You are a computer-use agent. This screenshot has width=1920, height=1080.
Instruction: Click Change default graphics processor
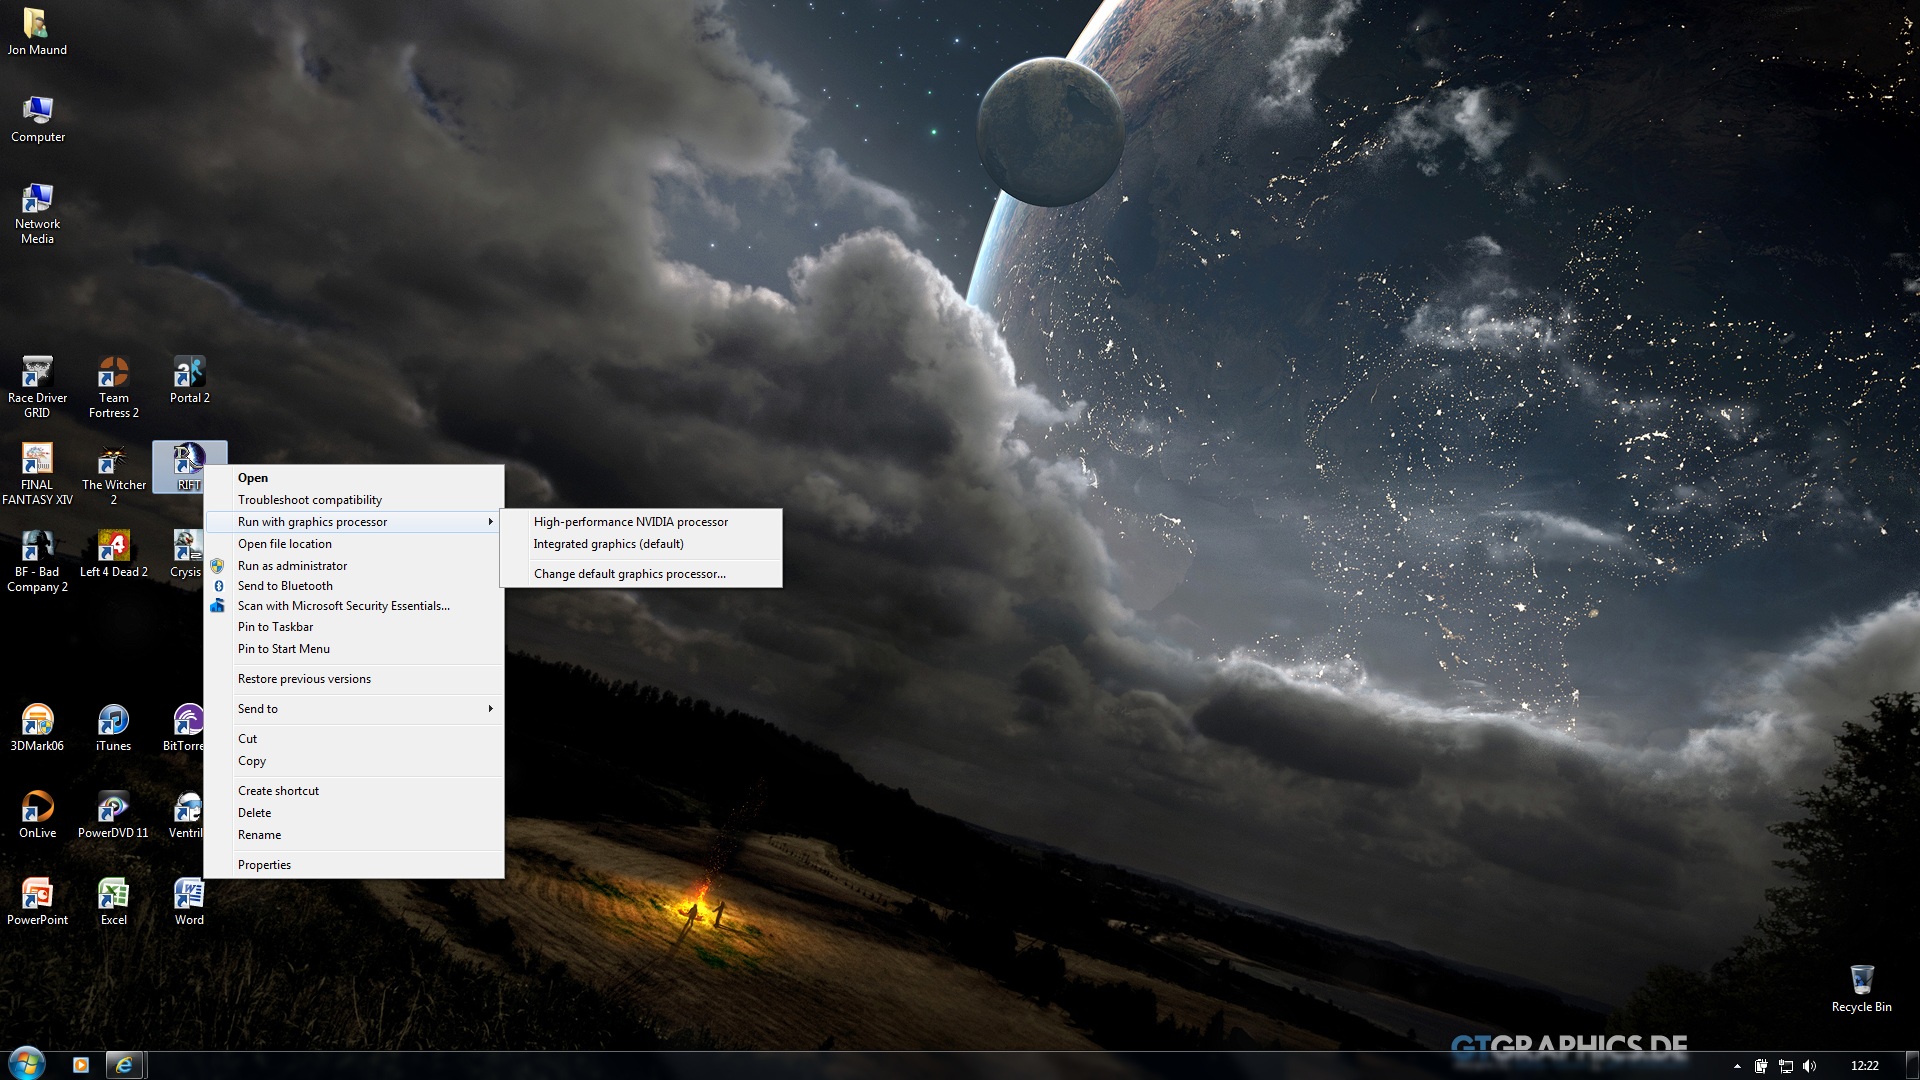pos(629,574)
